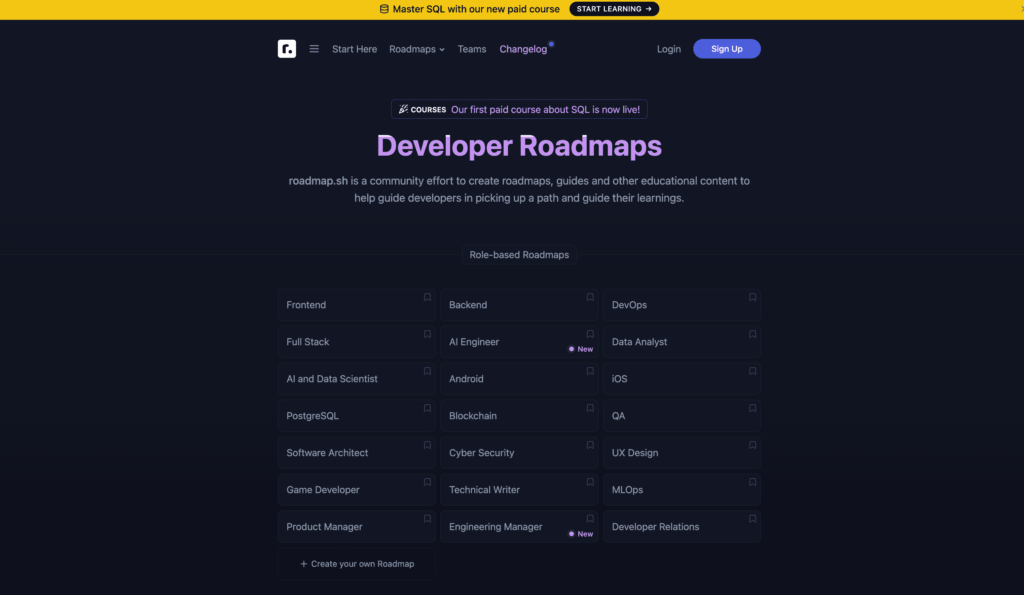
Task: Open the Backend roadmap
Action: 519,305
